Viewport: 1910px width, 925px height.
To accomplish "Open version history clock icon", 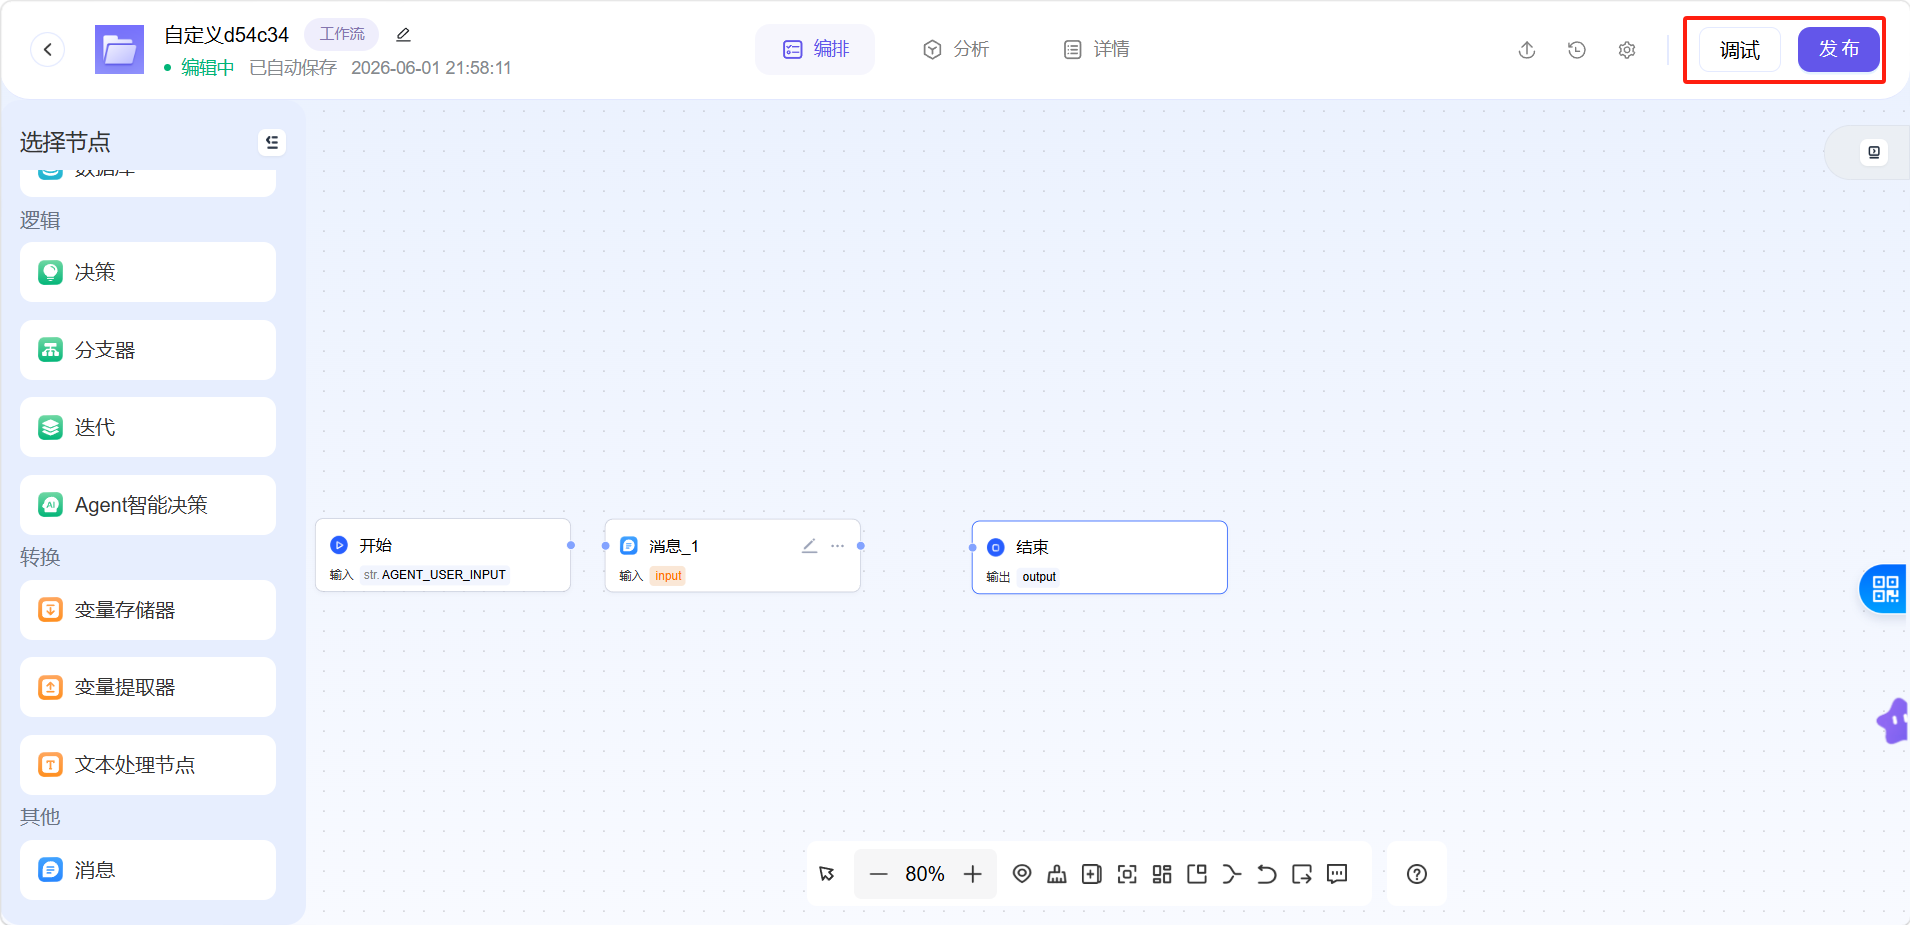I will pos(1577,50).
